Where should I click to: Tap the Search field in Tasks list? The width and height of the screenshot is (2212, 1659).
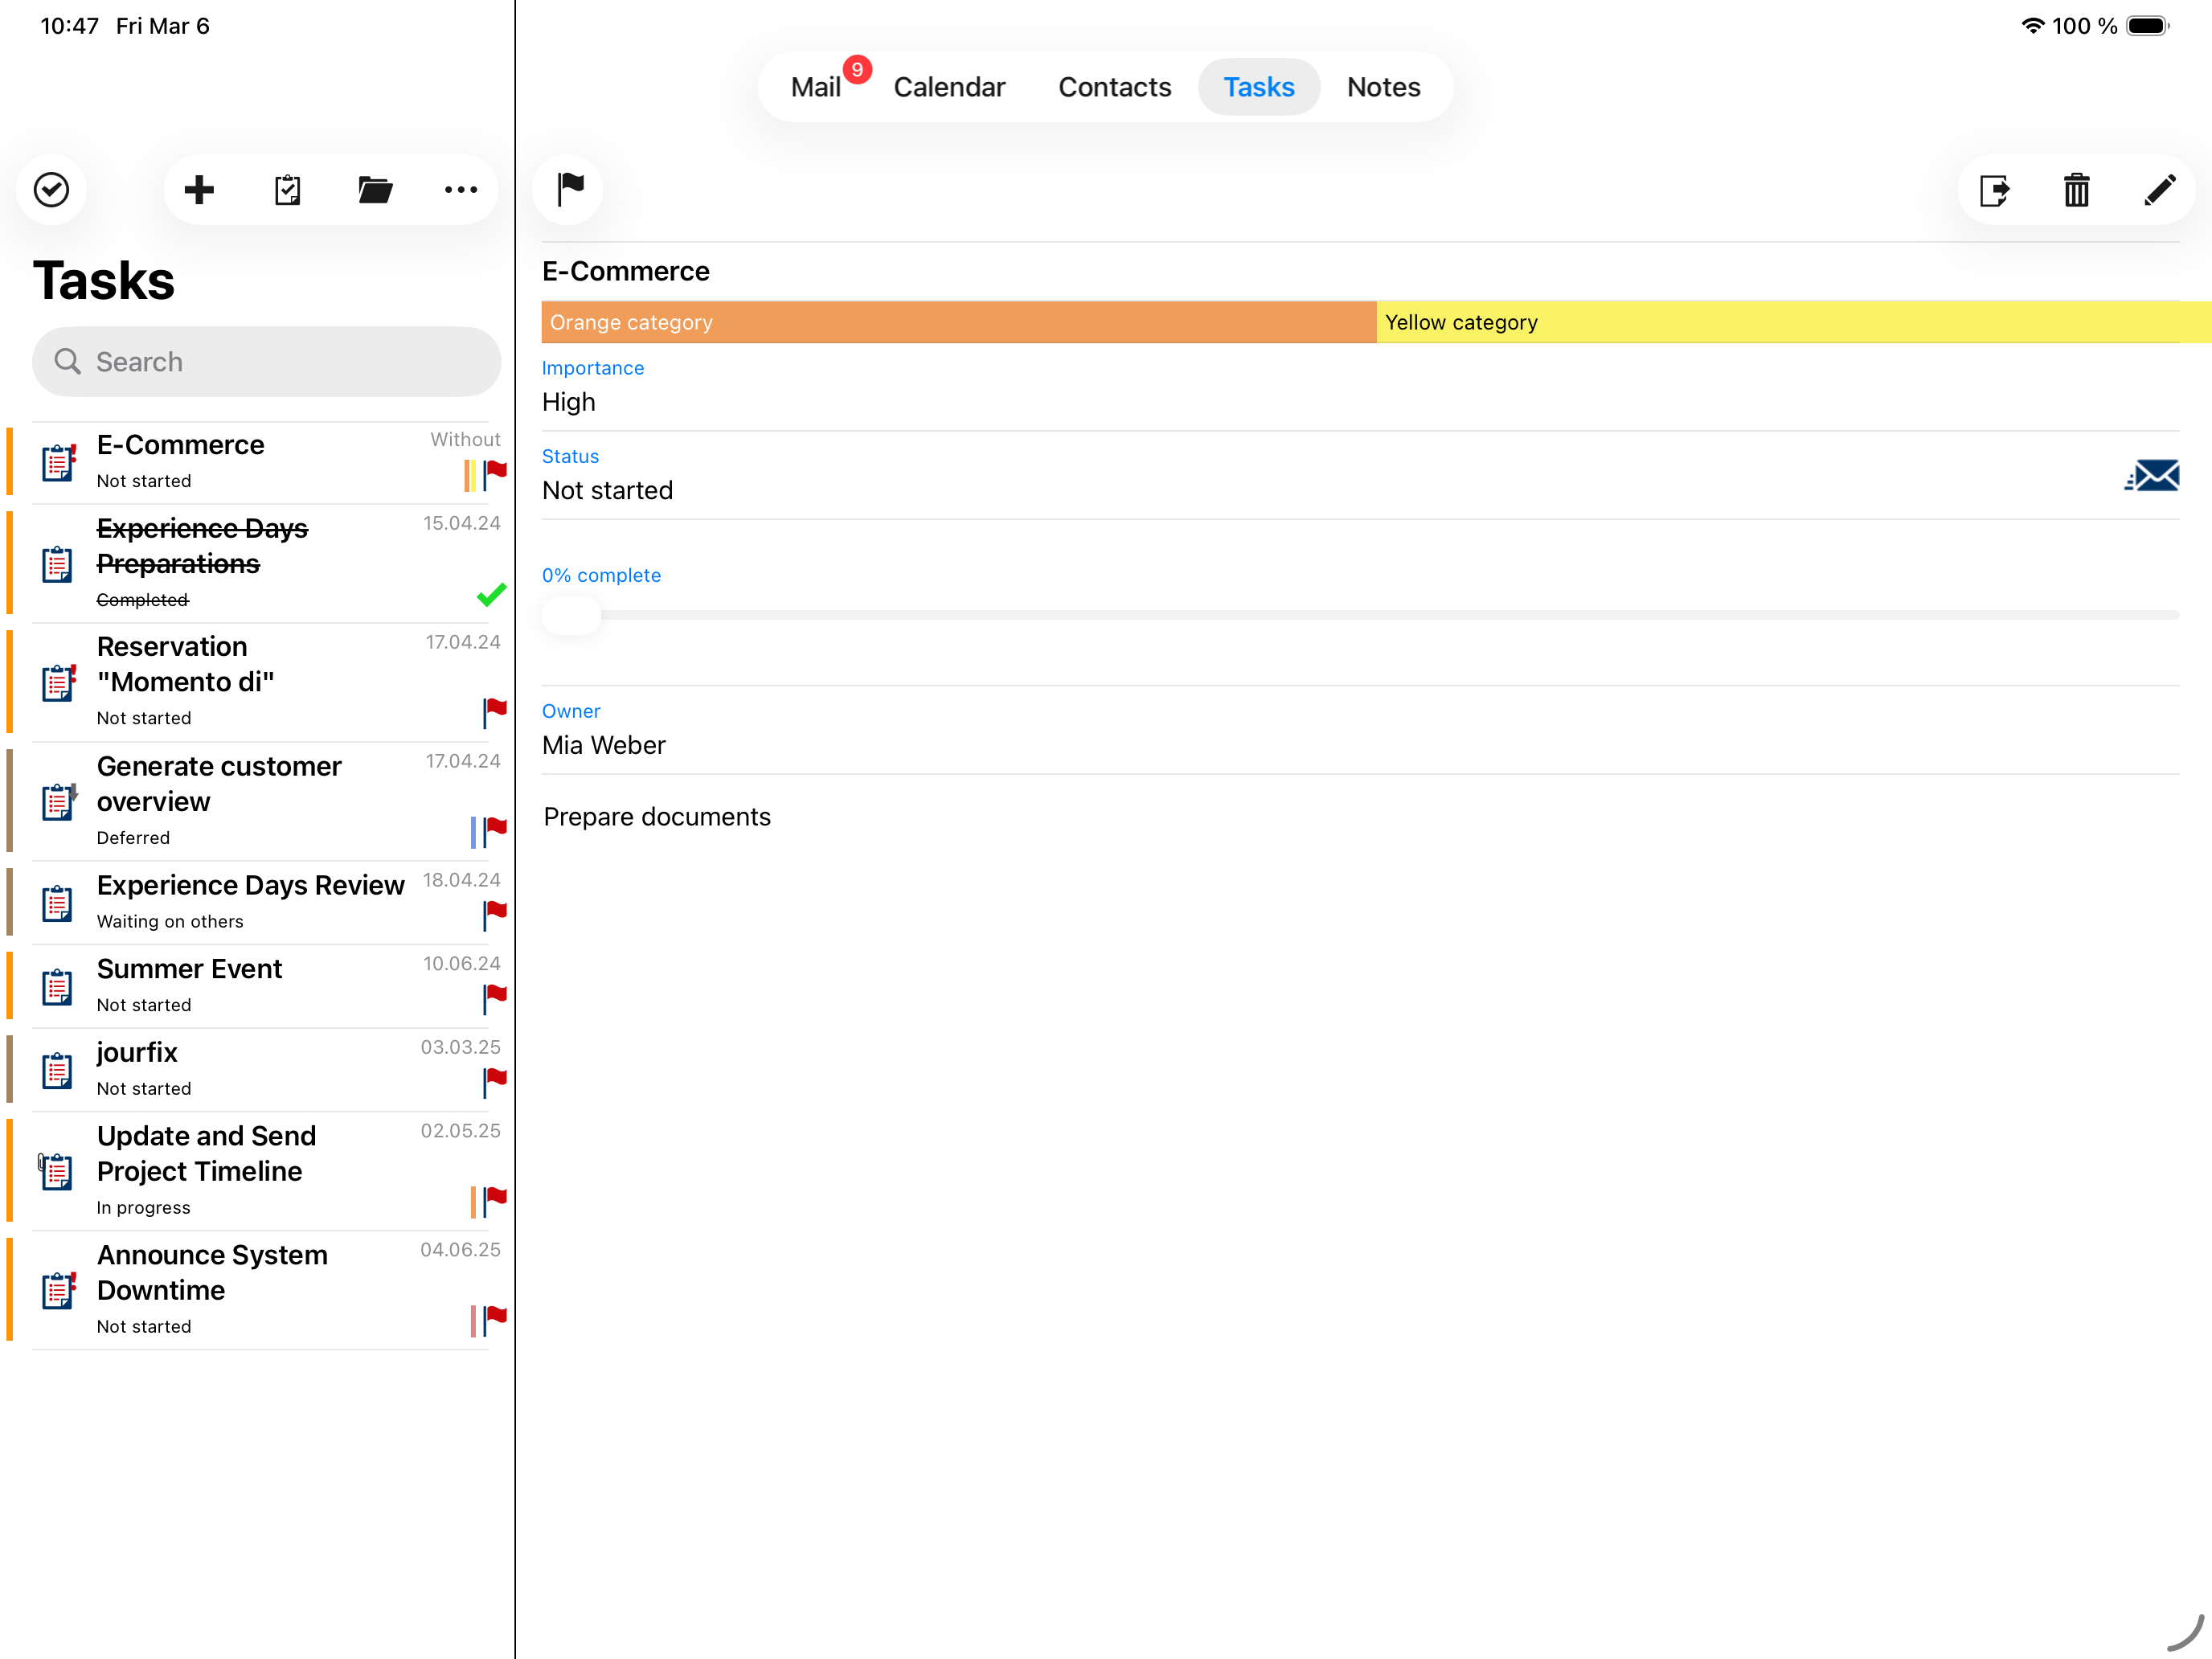coord(266,362)
